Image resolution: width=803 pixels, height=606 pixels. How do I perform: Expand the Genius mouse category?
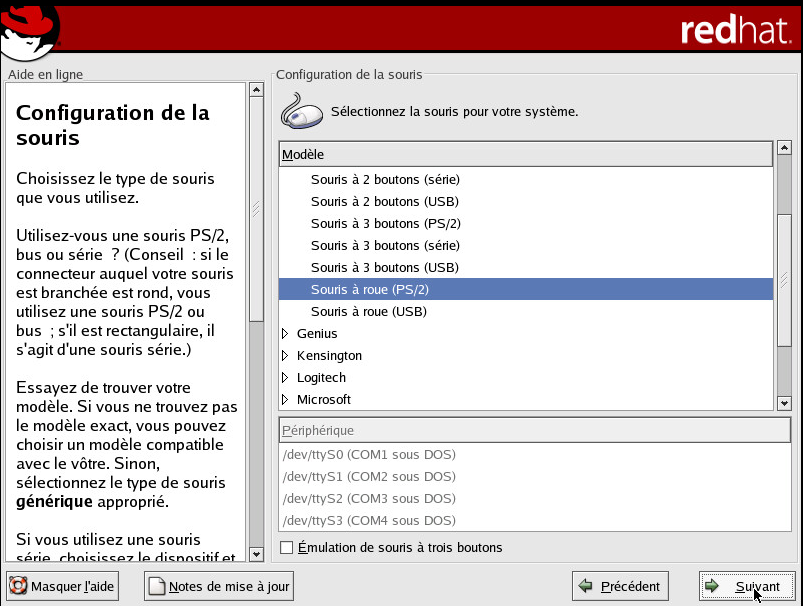coord(286,334)
